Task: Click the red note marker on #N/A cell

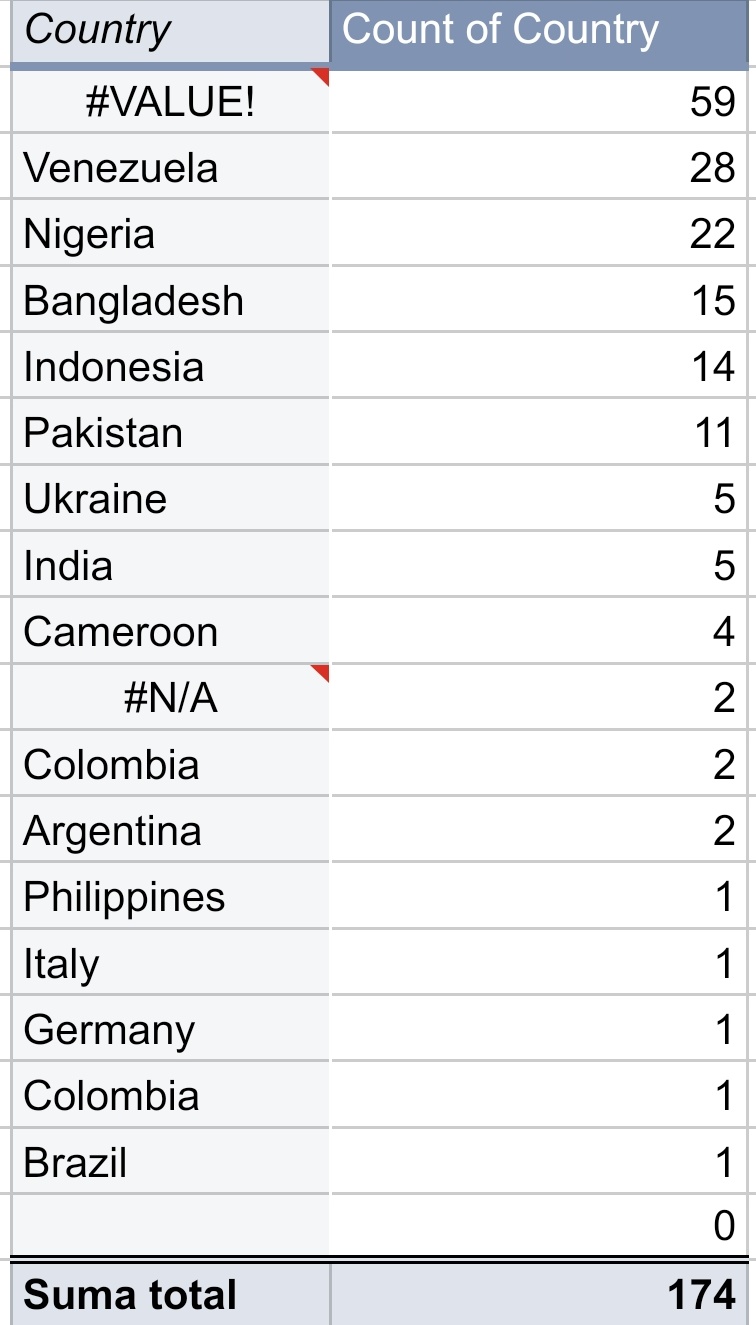Action: pos(321,672)
